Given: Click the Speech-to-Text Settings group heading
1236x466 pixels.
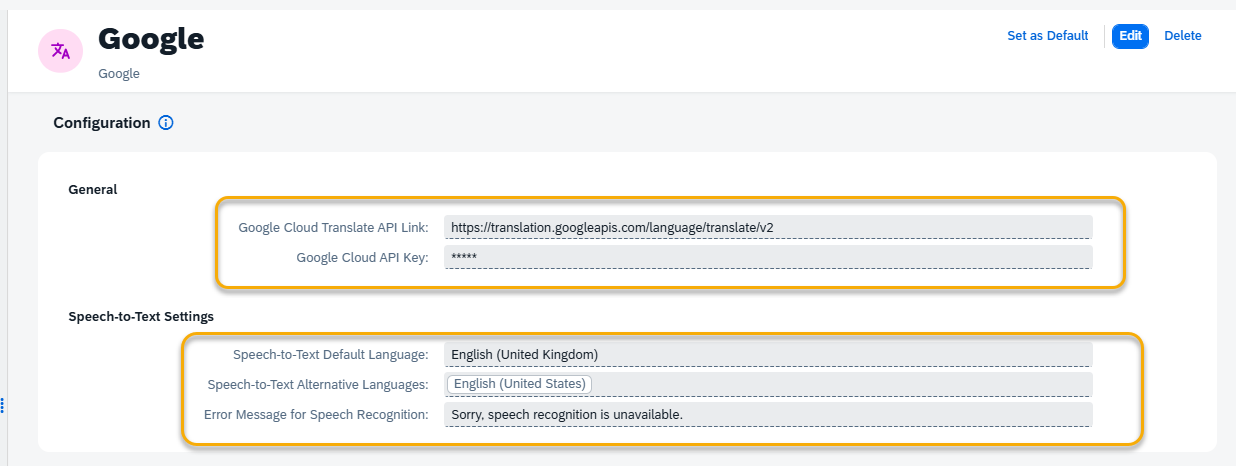Looking at the screenshot, I should click(x=140, y=316).
